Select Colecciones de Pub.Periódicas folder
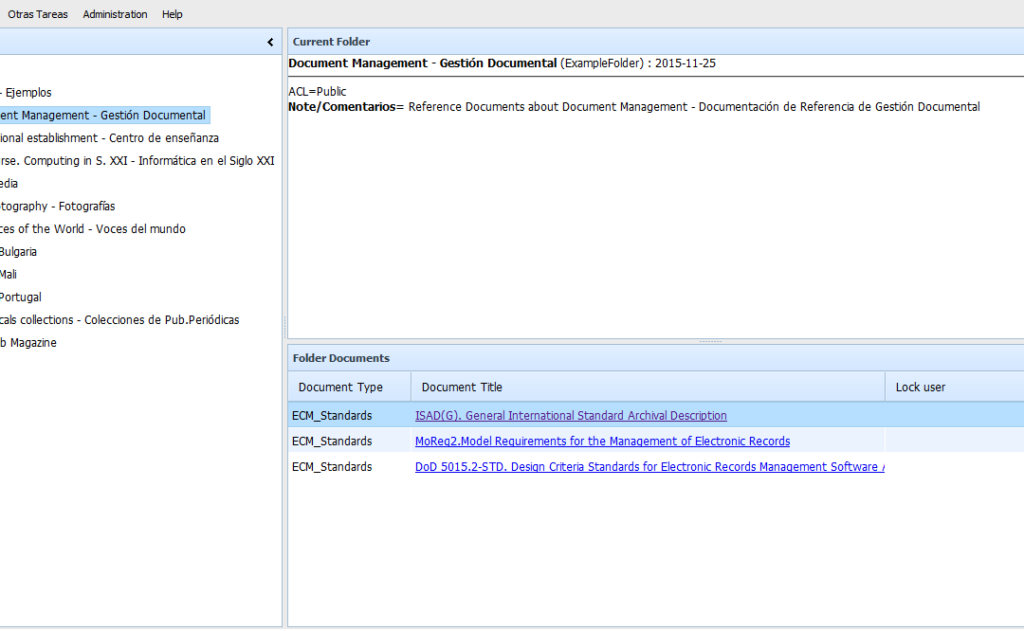Screen dimensions: 1024x631 click(x=120, y=320)
